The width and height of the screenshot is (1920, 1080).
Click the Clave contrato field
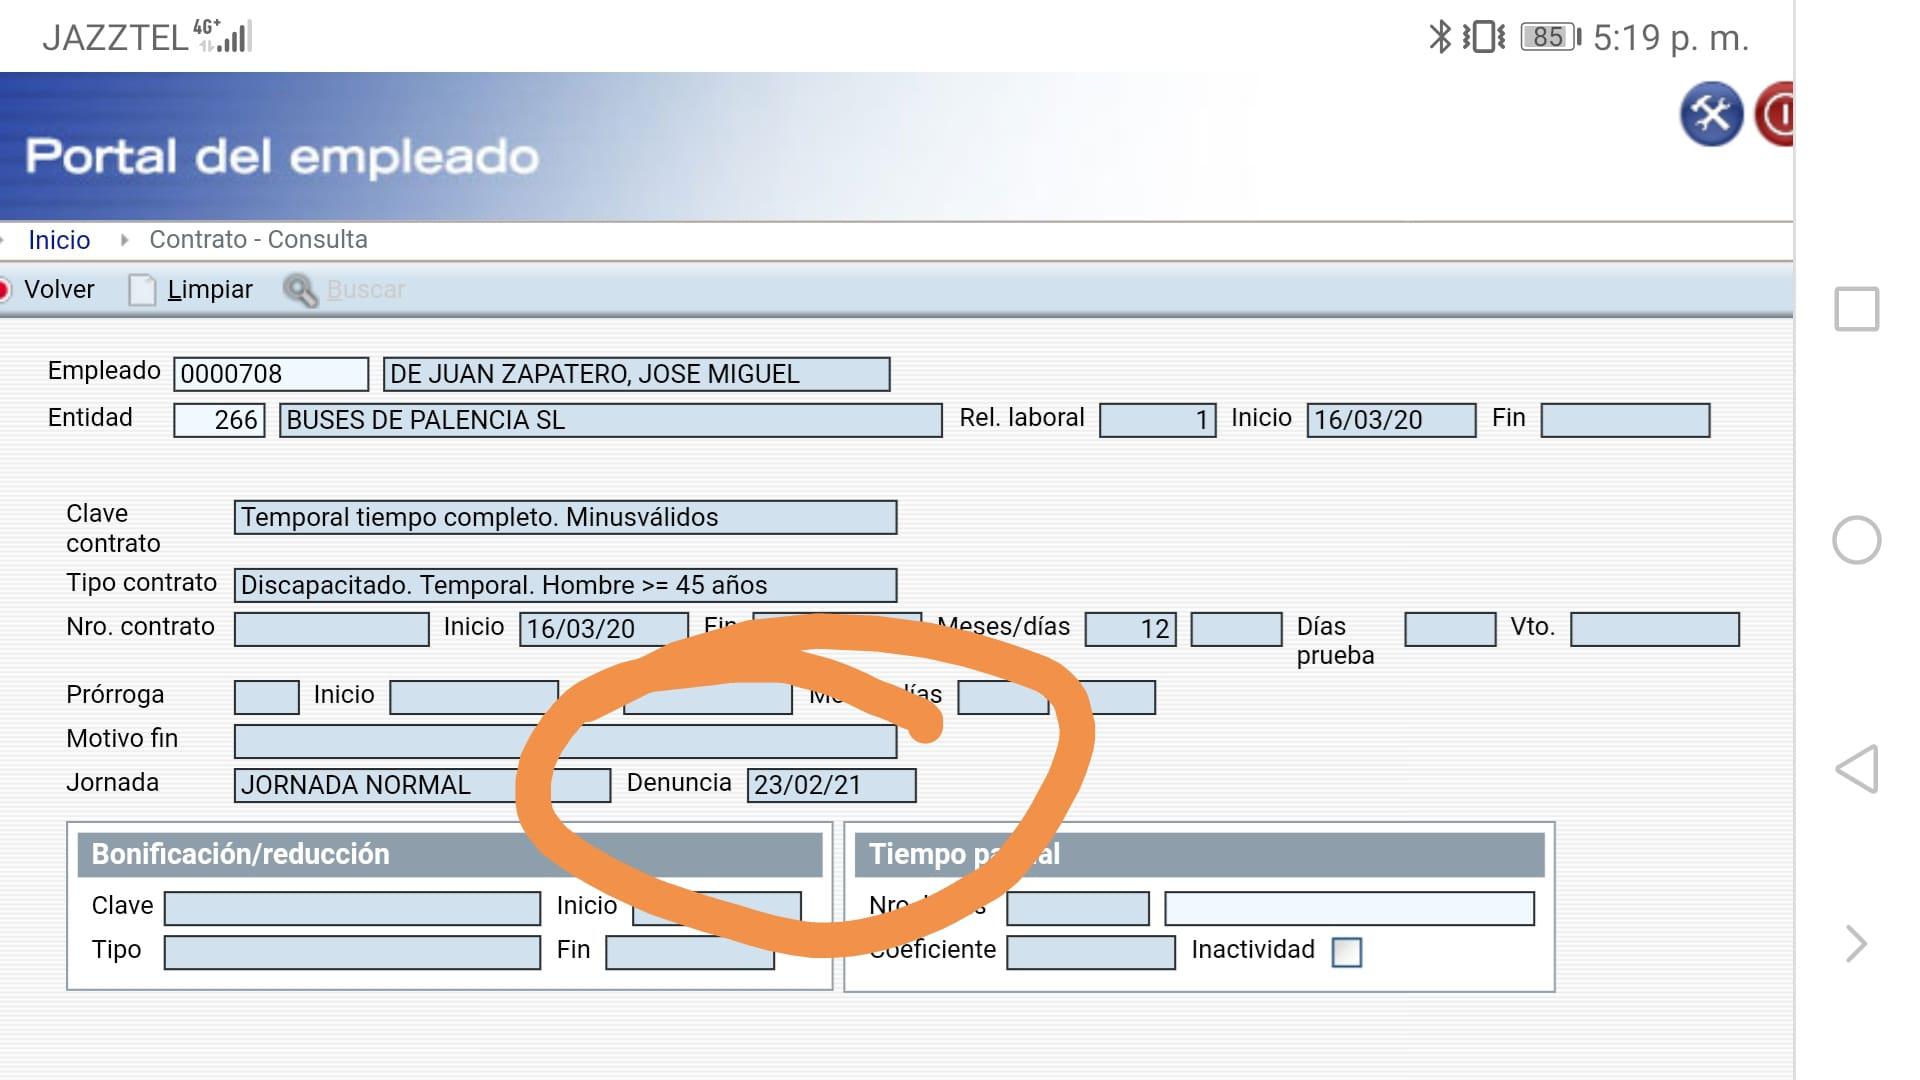coord(564,517)
